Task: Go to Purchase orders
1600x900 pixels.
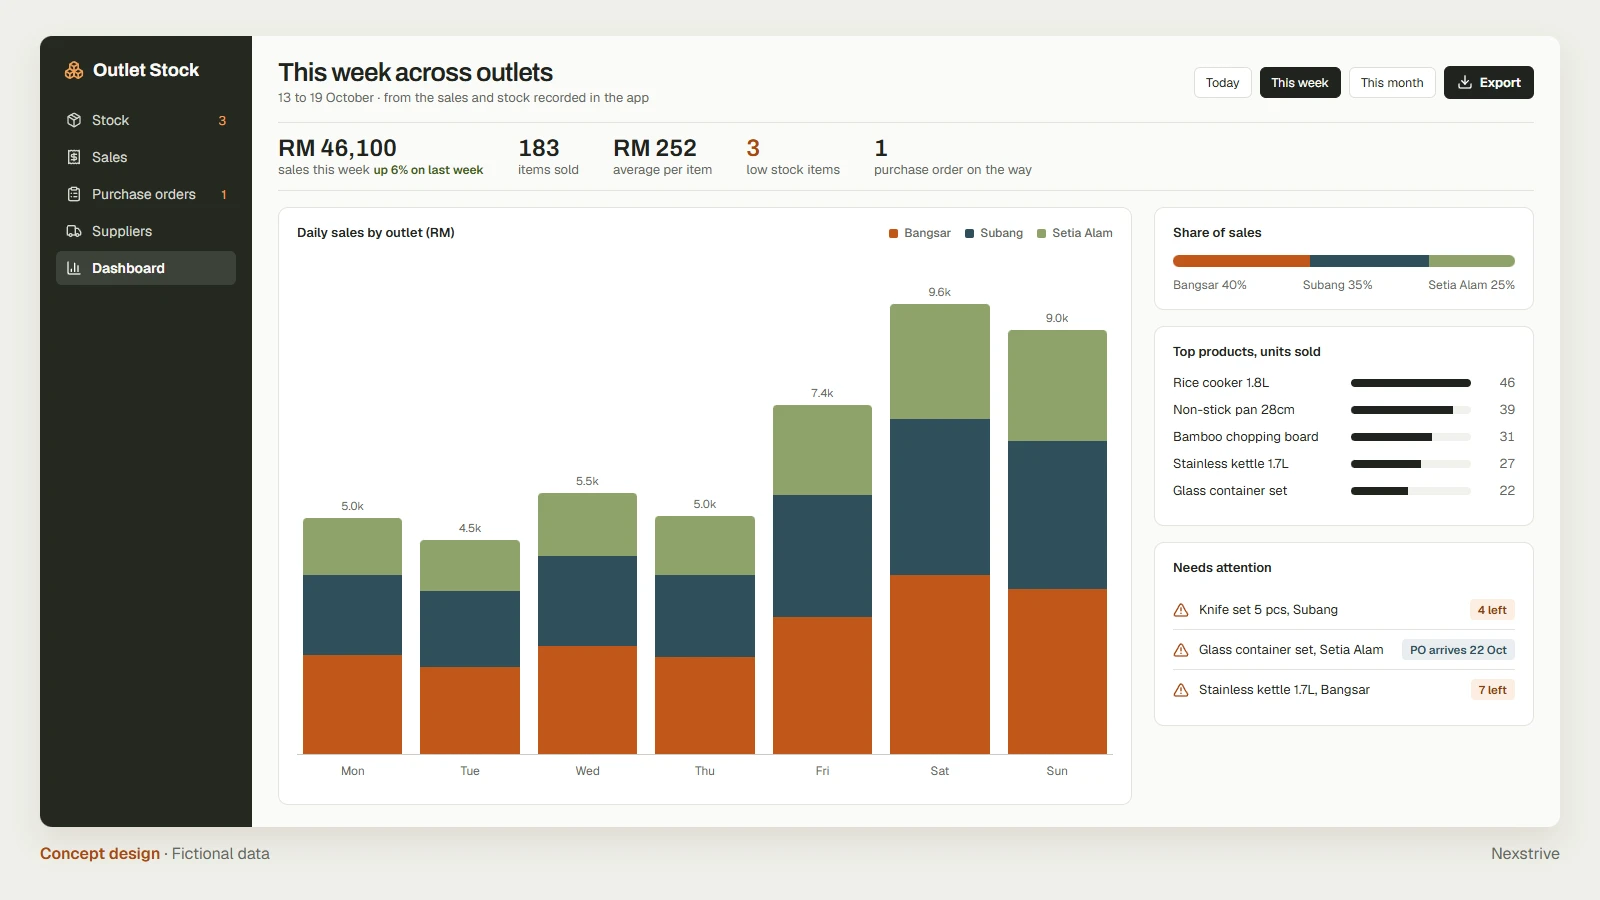Action: (x=146, y=194)
